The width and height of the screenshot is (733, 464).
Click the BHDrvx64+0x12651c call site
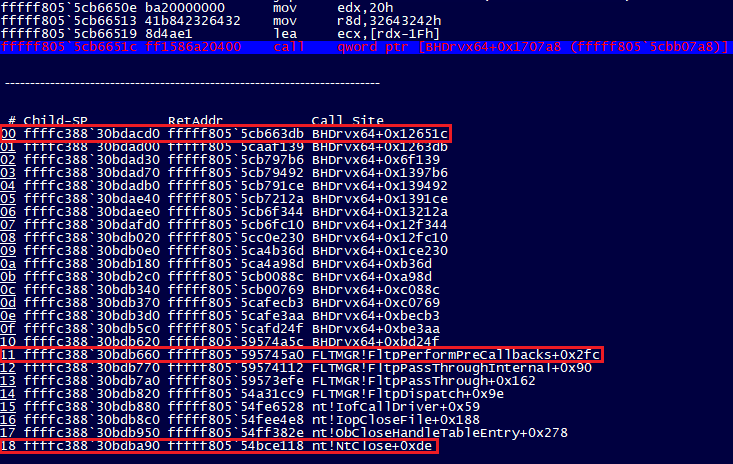[379, 133]
